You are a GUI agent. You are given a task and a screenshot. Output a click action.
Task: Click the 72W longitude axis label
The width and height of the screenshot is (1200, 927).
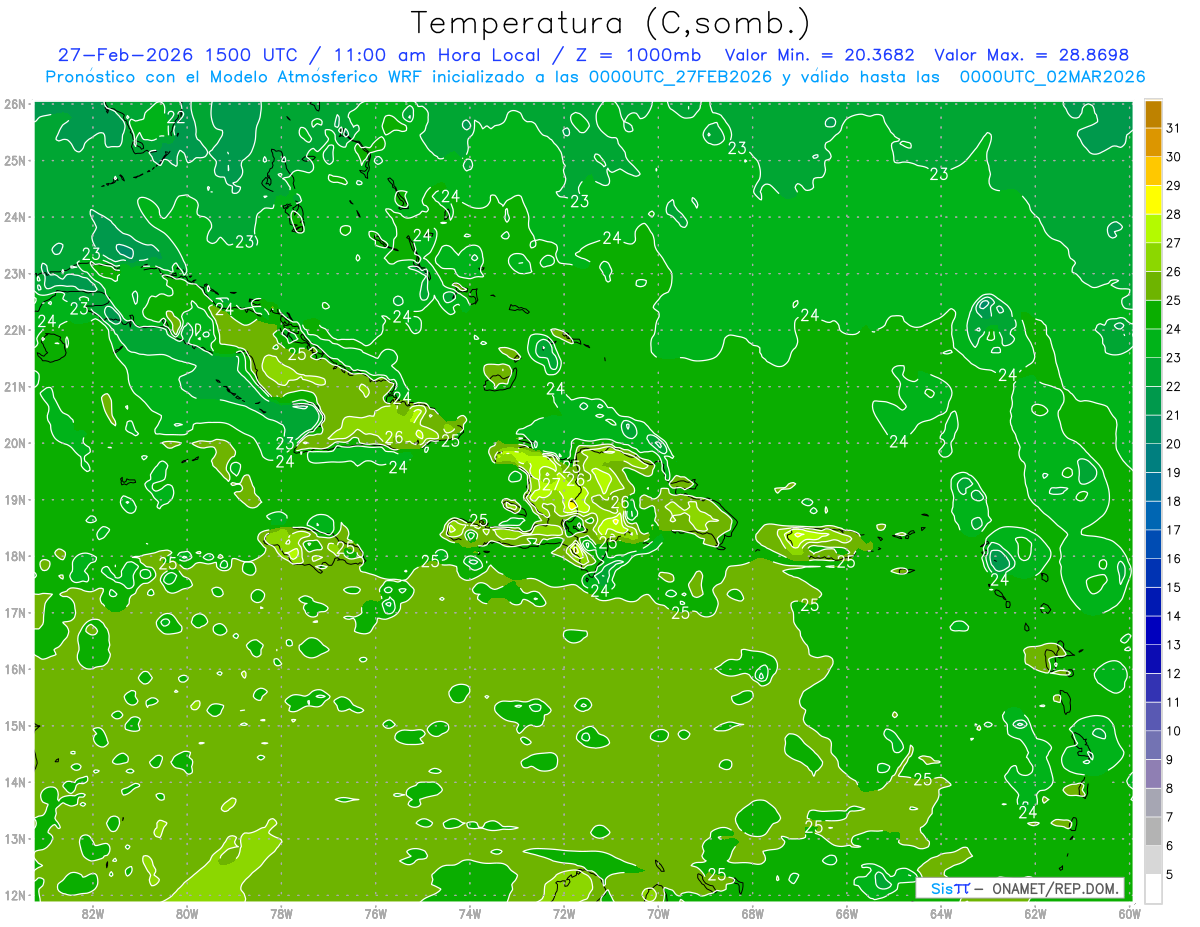tap(564, 913)
